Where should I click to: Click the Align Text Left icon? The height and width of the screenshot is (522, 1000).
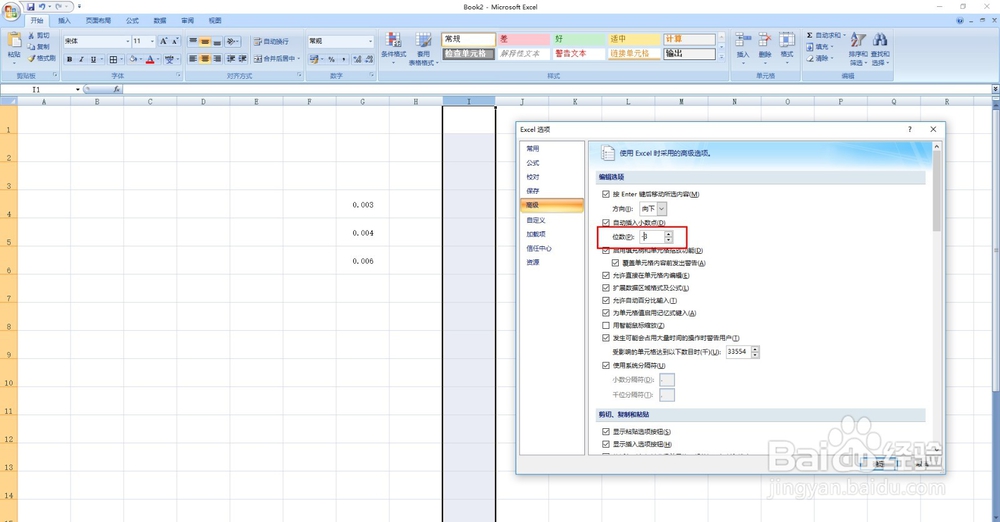(x=193, y=59)
